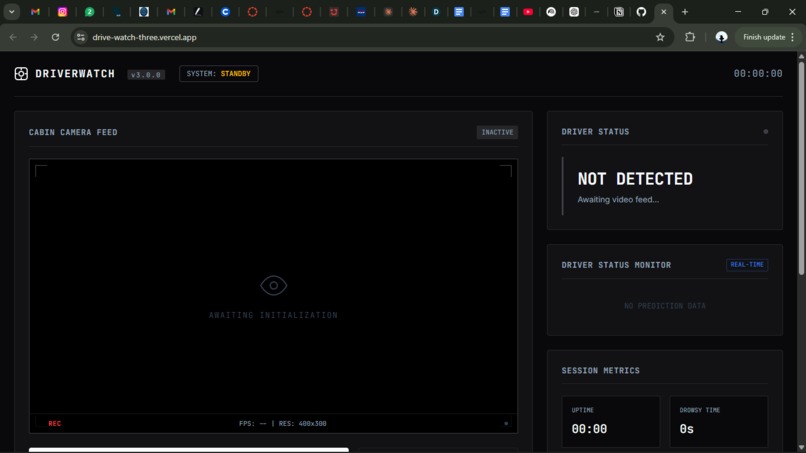Reload the DriverWatch page

click(56, 37)
